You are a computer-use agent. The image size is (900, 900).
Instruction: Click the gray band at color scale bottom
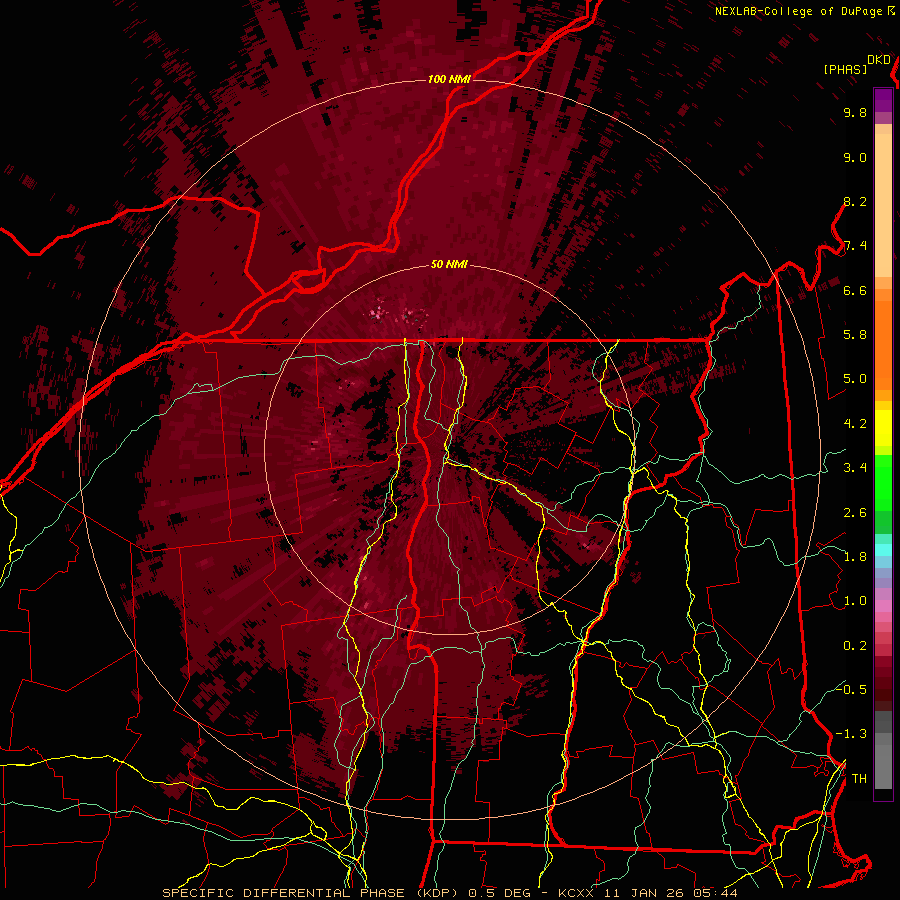pos(883,751)
